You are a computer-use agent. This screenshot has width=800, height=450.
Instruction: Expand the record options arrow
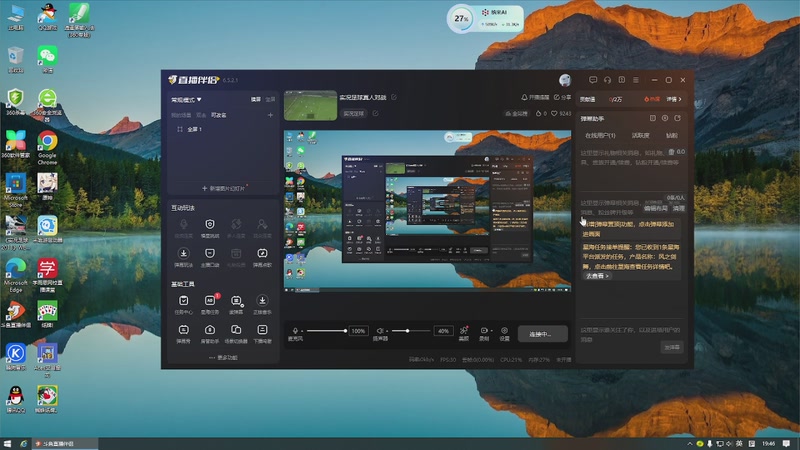click(491, 331)
